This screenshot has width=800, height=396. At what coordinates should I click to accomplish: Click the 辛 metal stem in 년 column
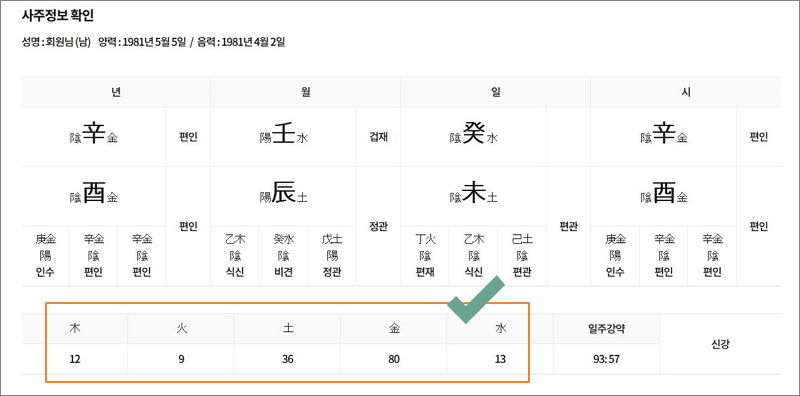point(94,134)
